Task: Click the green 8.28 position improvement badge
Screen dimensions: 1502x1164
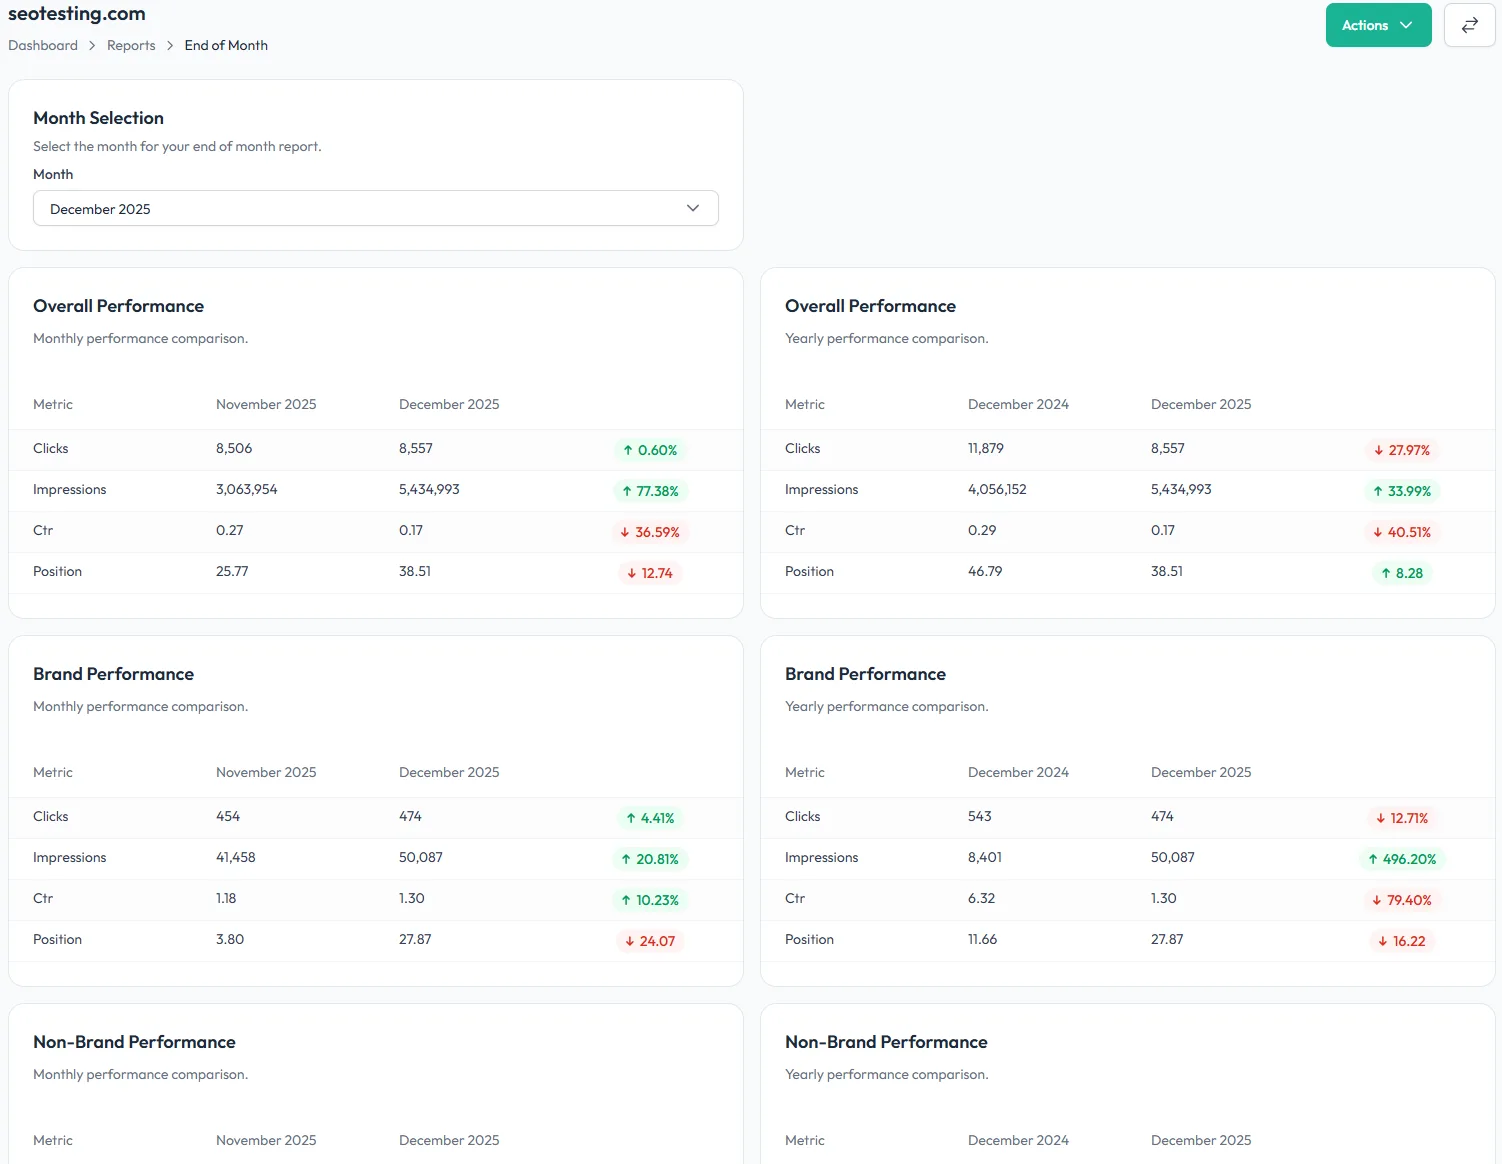Action: (x=1402, y=573)
